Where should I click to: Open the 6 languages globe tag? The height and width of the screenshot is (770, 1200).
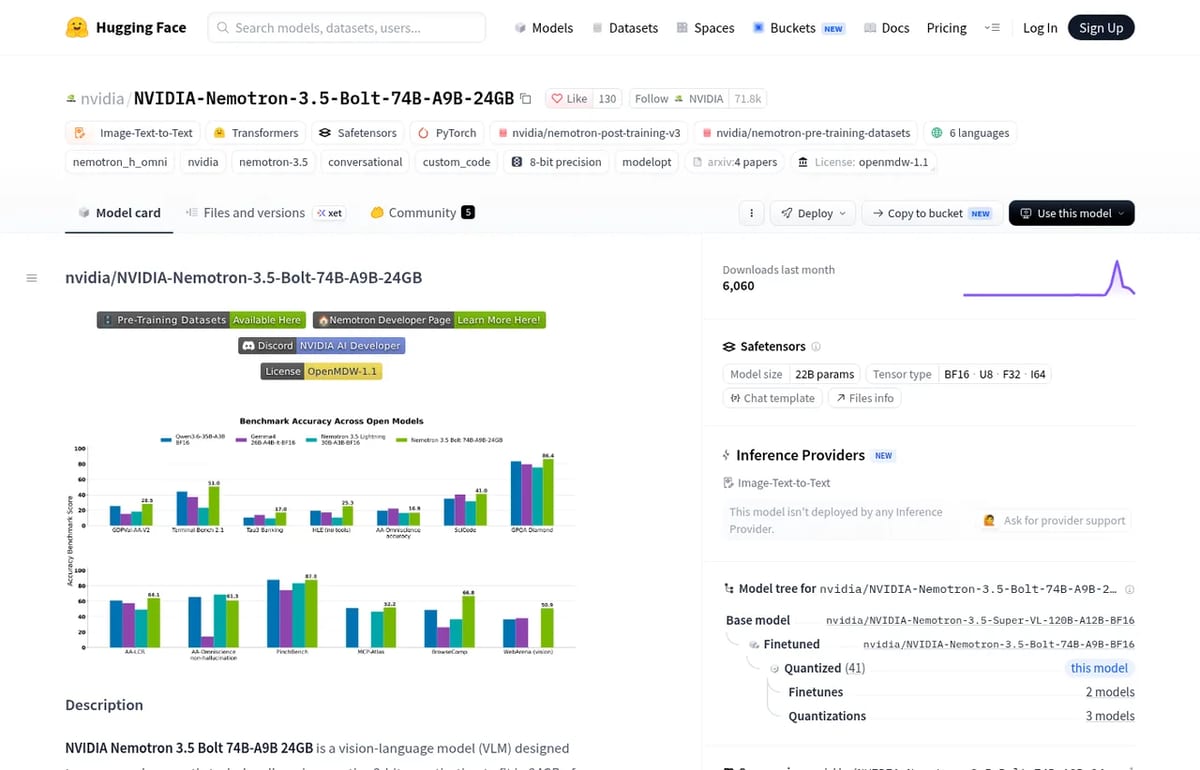pyautogui.click(x=970, y=133)
